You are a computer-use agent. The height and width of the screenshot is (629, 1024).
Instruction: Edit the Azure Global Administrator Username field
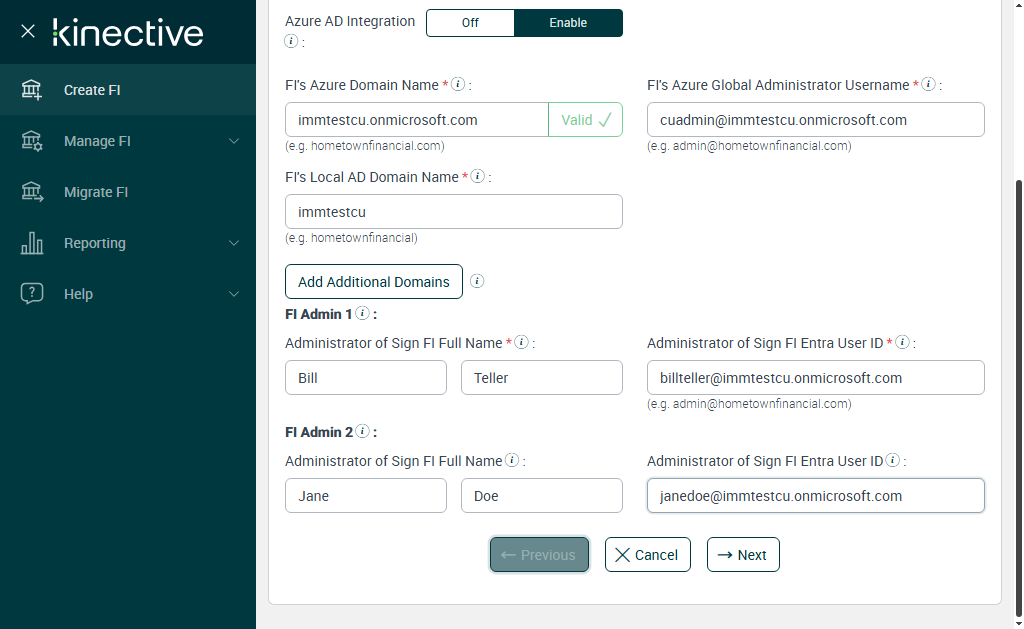tap(816, 120)
